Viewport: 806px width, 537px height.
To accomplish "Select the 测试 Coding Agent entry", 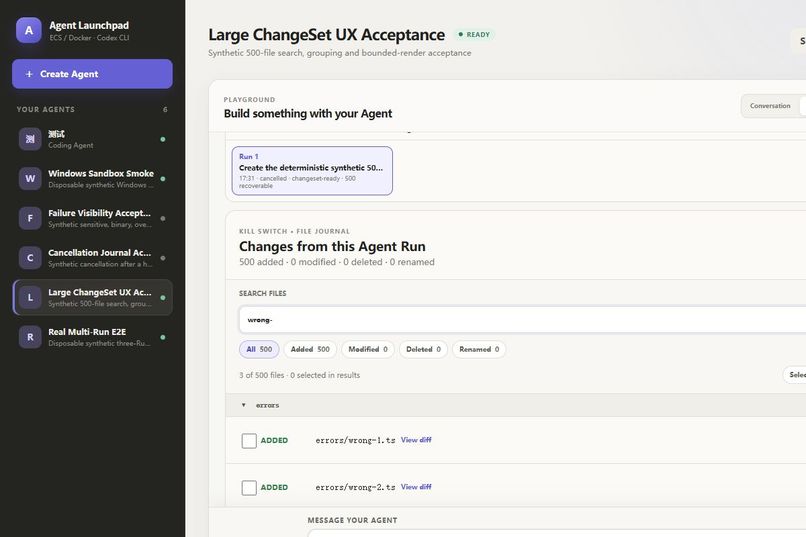I will coord(92,139).
